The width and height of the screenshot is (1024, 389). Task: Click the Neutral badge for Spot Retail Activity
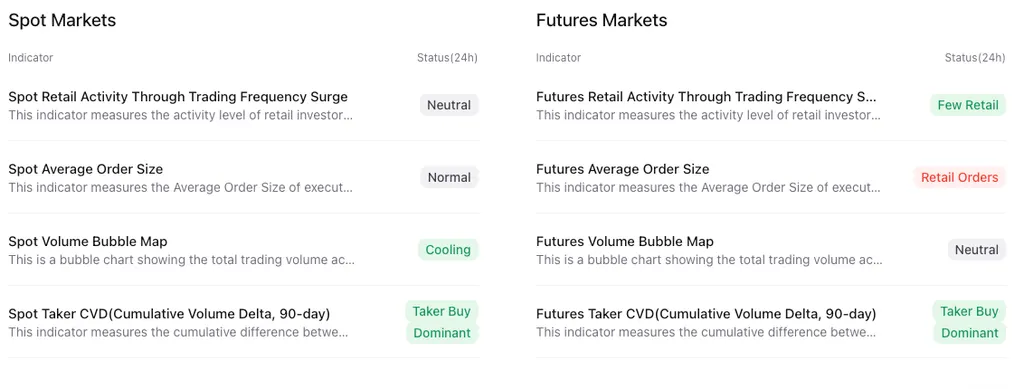tap(449, 105)
